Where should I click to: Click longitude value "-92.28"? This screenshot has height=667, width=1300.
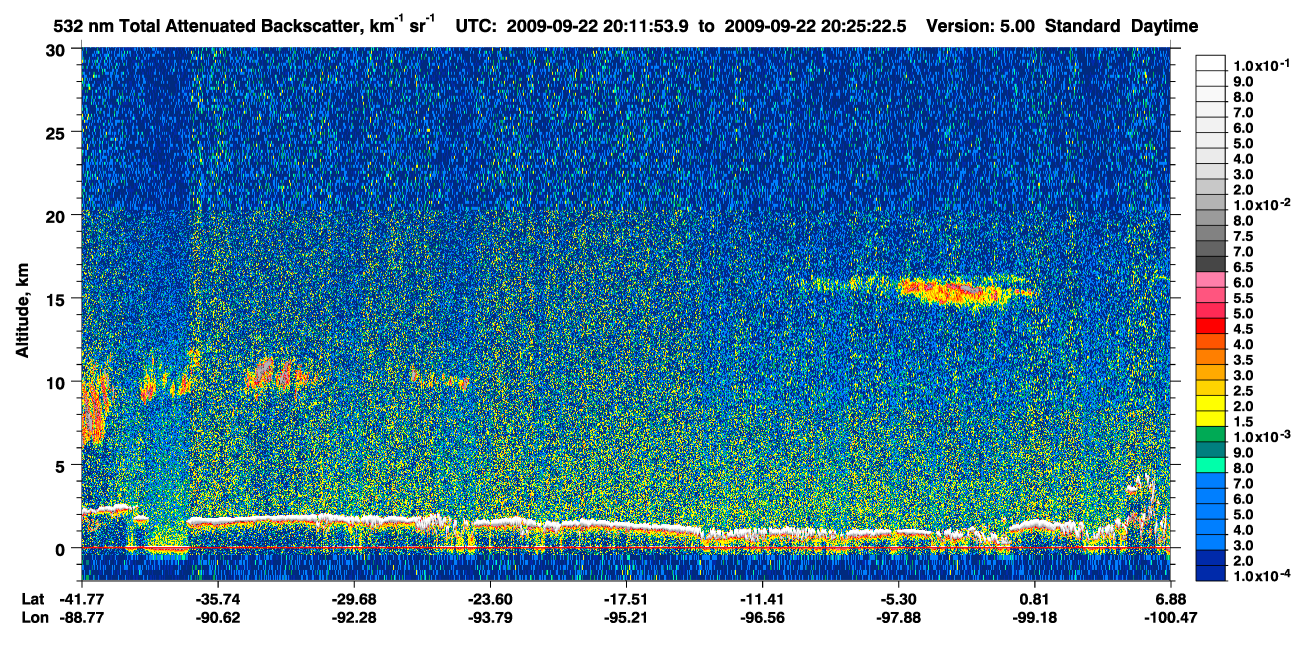(352, 617)
